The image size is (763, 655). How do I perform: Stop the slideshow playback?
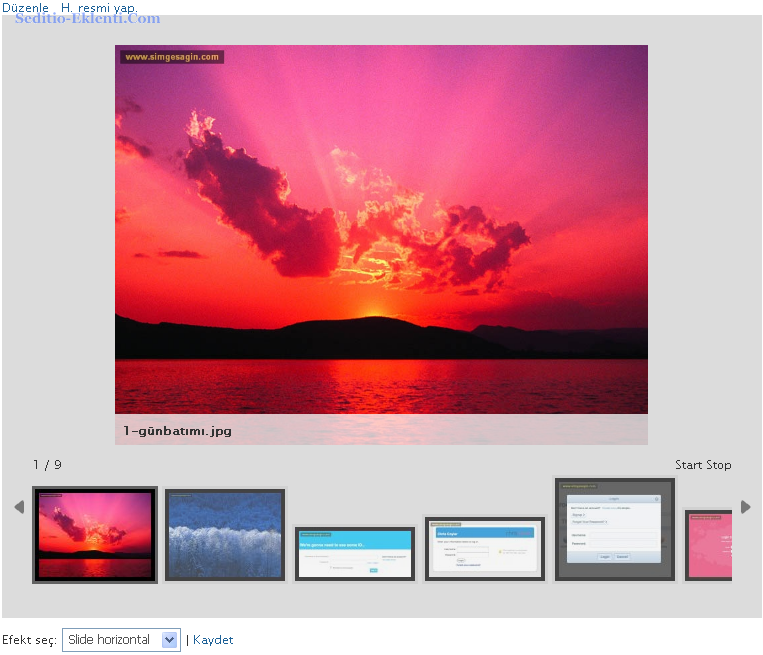click(x=718, y=465)
